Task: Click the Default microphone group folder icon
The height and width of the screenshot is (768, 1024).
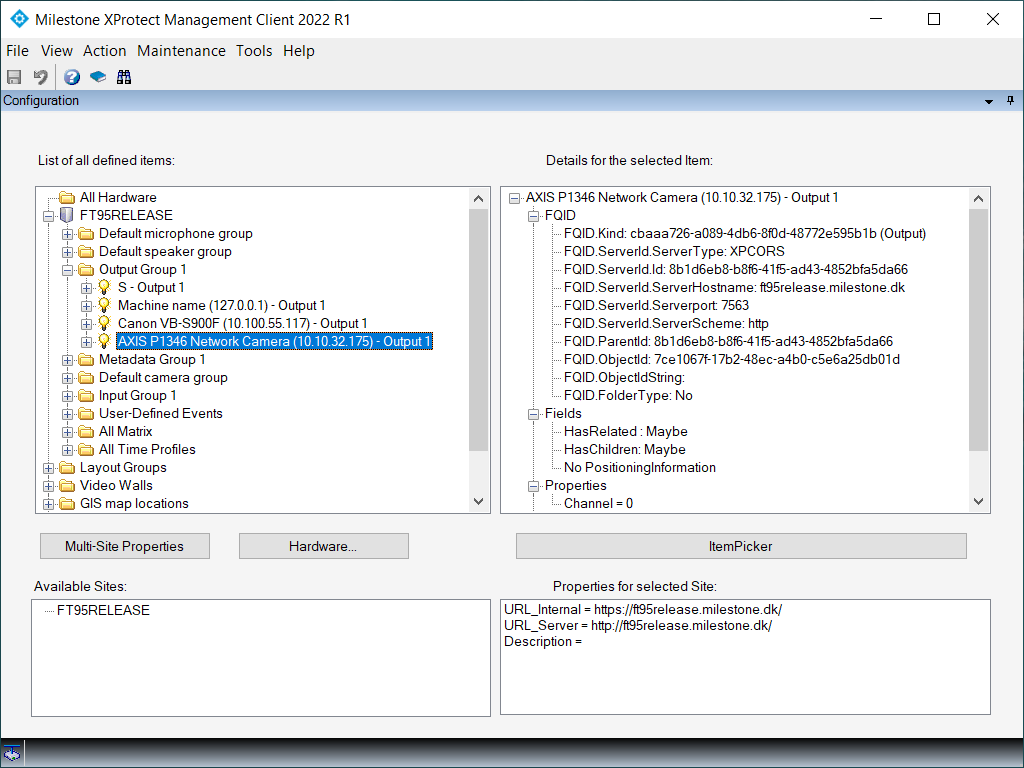Action: [x=86, y=233]
